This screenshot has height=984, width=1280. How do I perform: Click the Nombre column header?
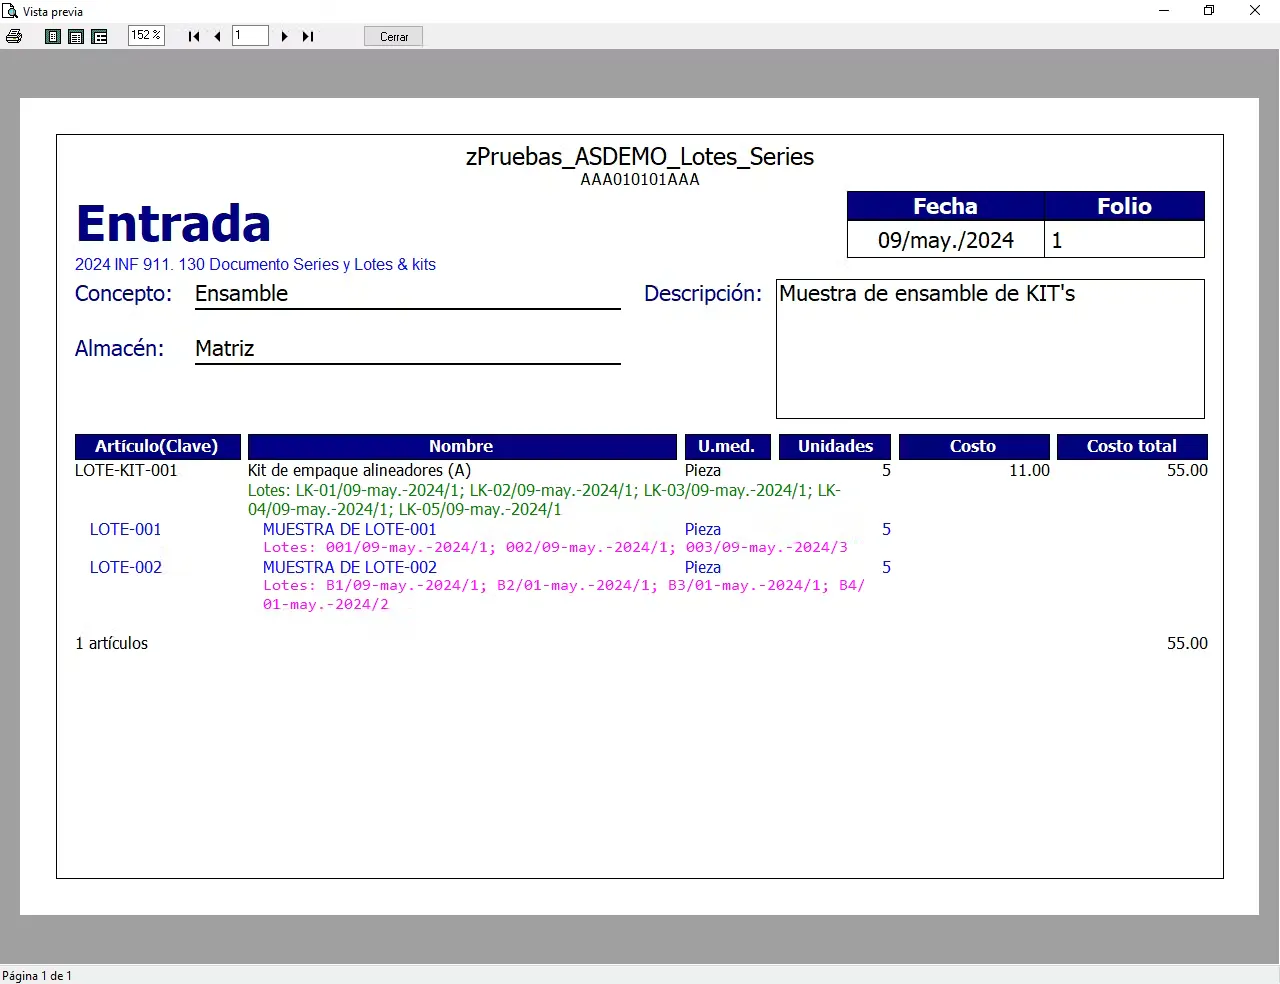tap(462, 446)
